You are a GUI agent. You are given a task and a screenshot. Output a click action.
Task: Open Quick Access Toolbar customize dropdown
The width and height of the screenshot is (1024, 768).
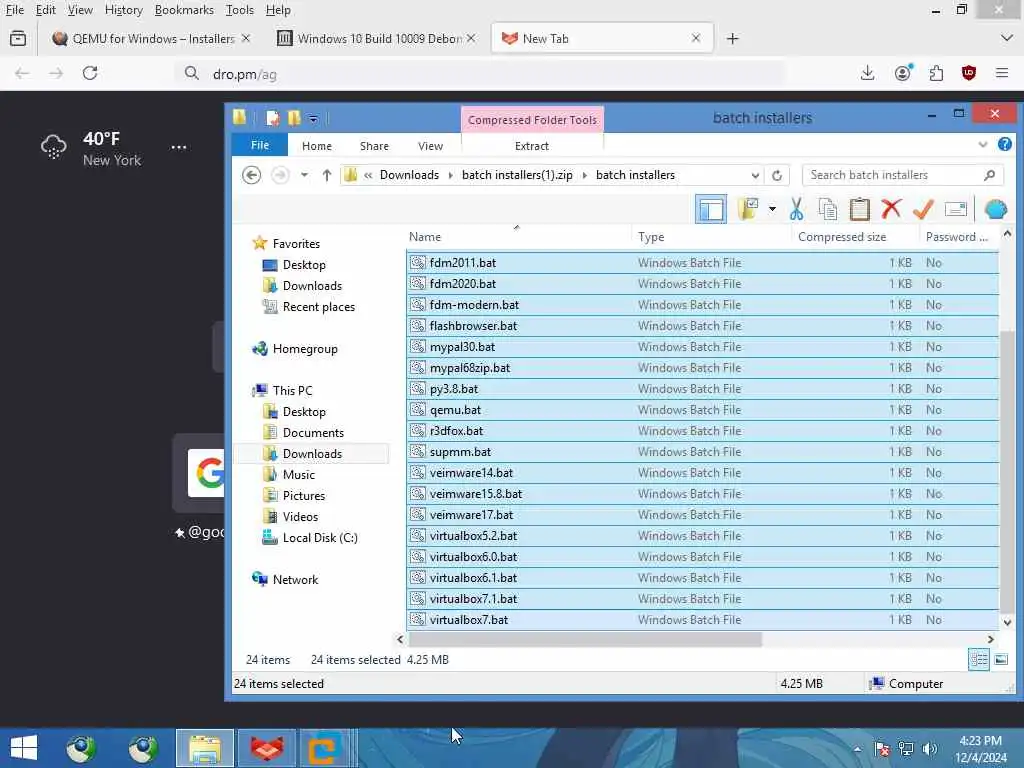[313, 119]
